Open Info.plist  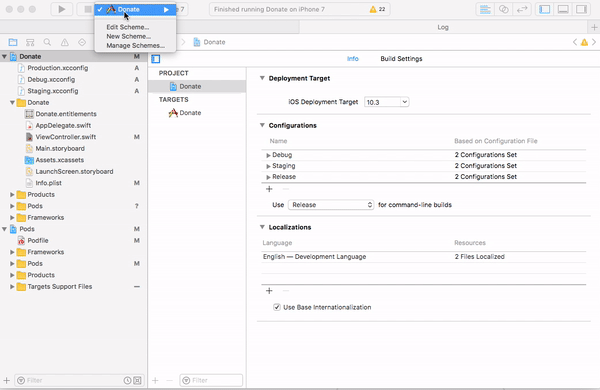click(49, 183)
